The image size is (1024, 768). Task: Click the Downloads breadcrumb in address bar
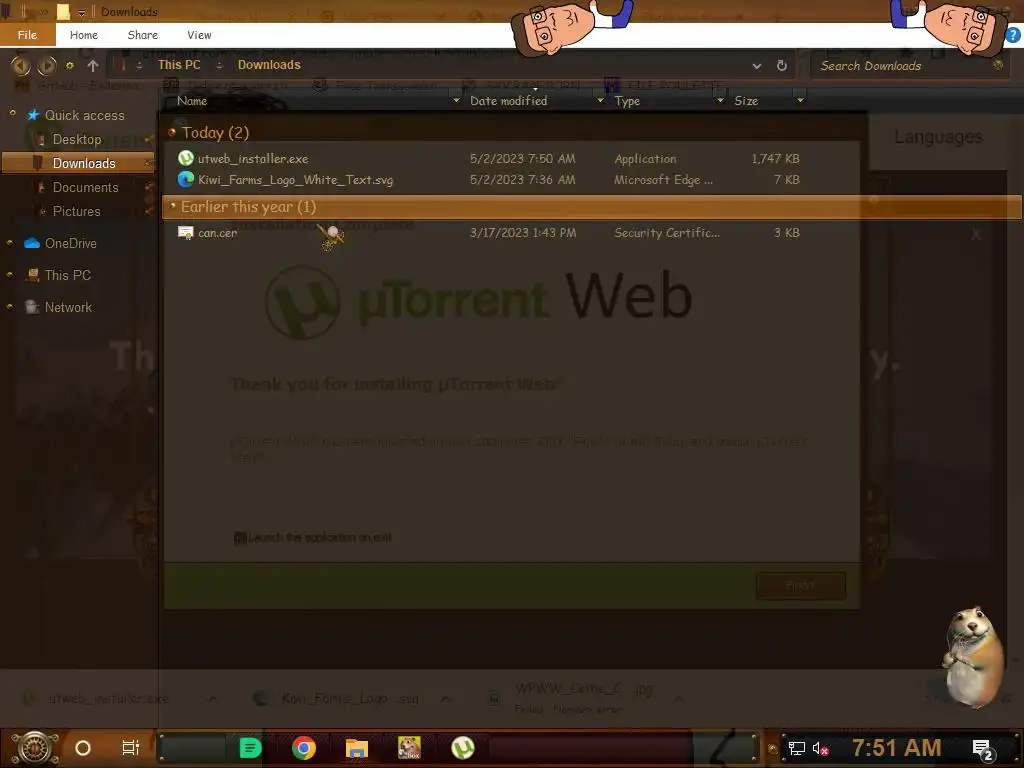click(x=269, y=65)
